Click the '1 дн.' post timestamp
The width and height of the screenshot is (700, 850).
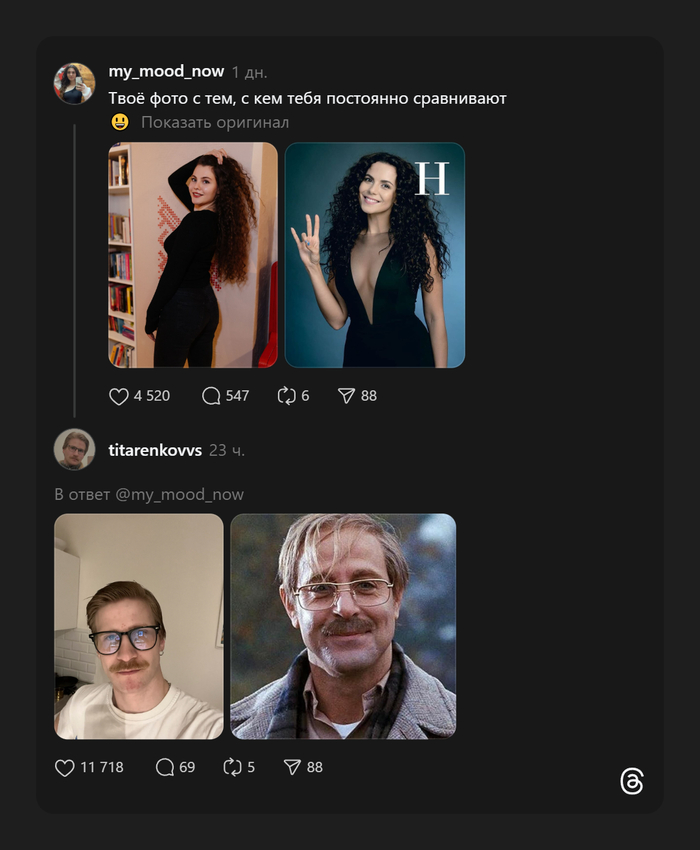coord(249,73)
